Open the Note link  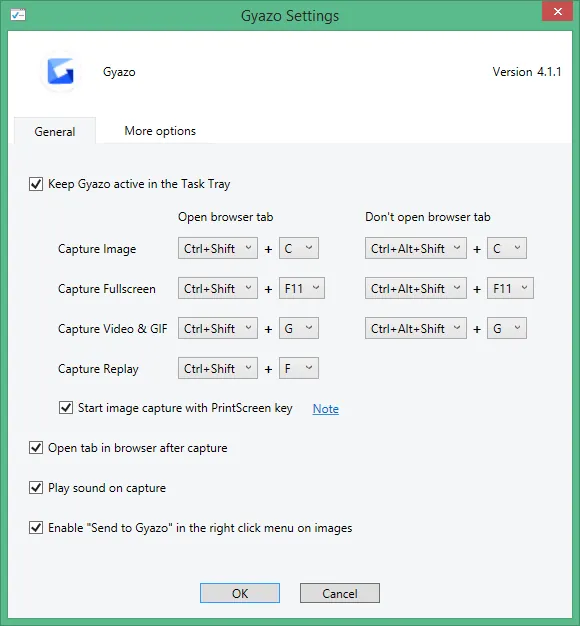pyautogui.click(x=326, y=408)
